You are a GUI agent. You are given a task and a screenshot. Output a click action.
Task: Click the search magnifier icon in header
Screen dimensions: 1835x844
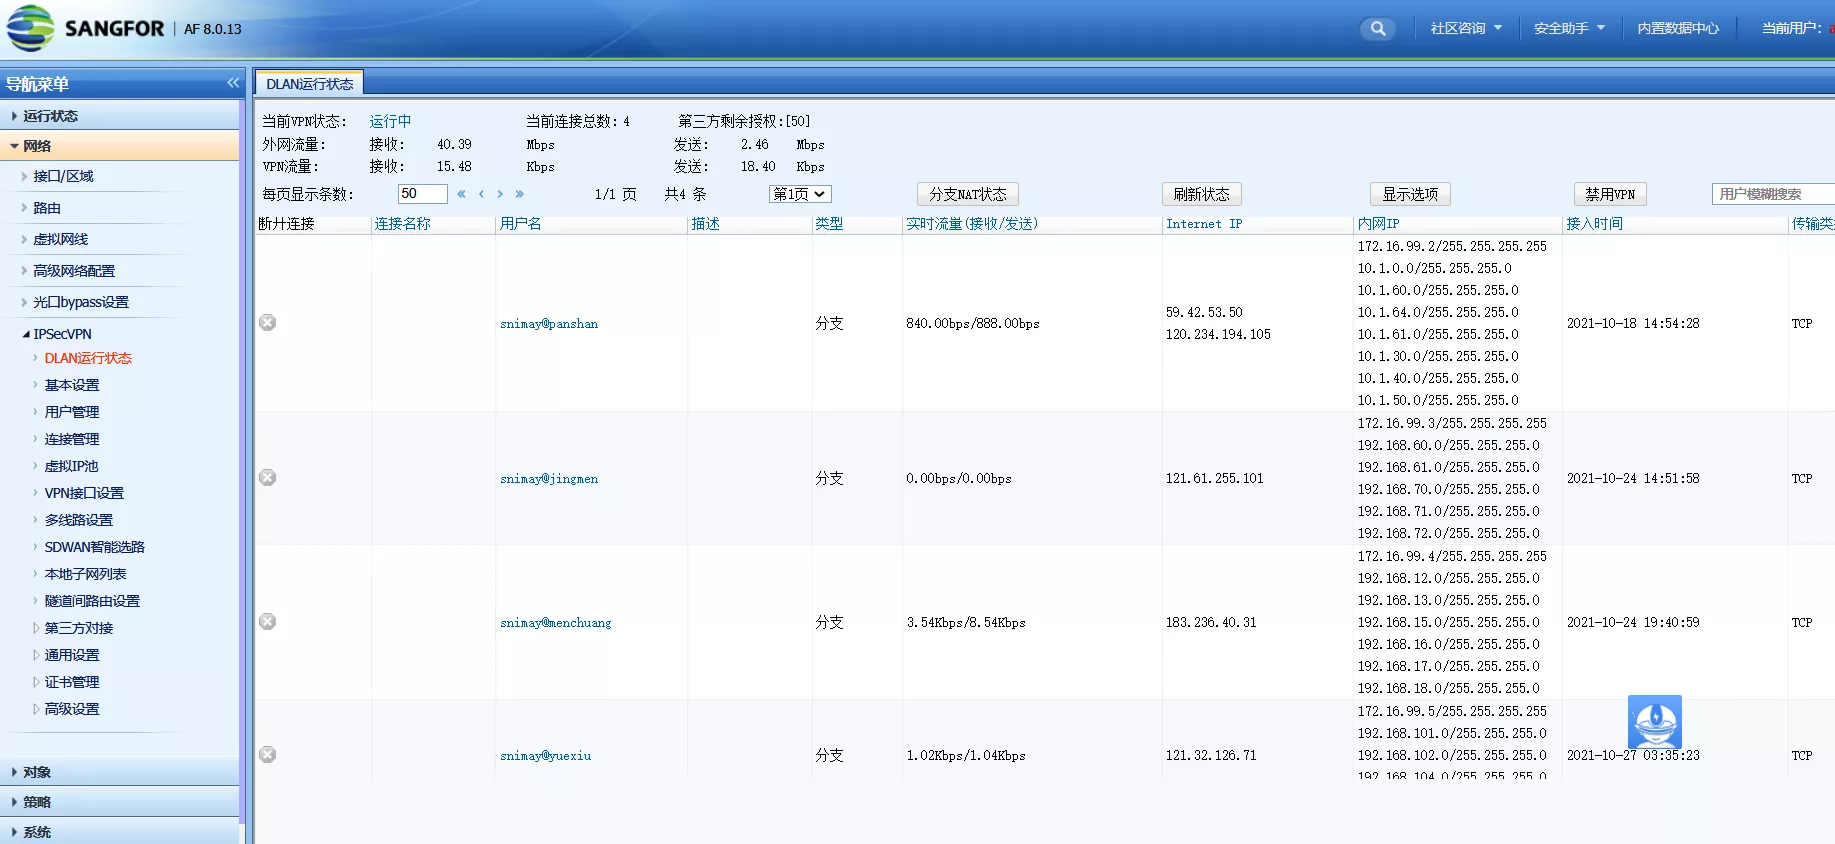(x=1377, y=29)
